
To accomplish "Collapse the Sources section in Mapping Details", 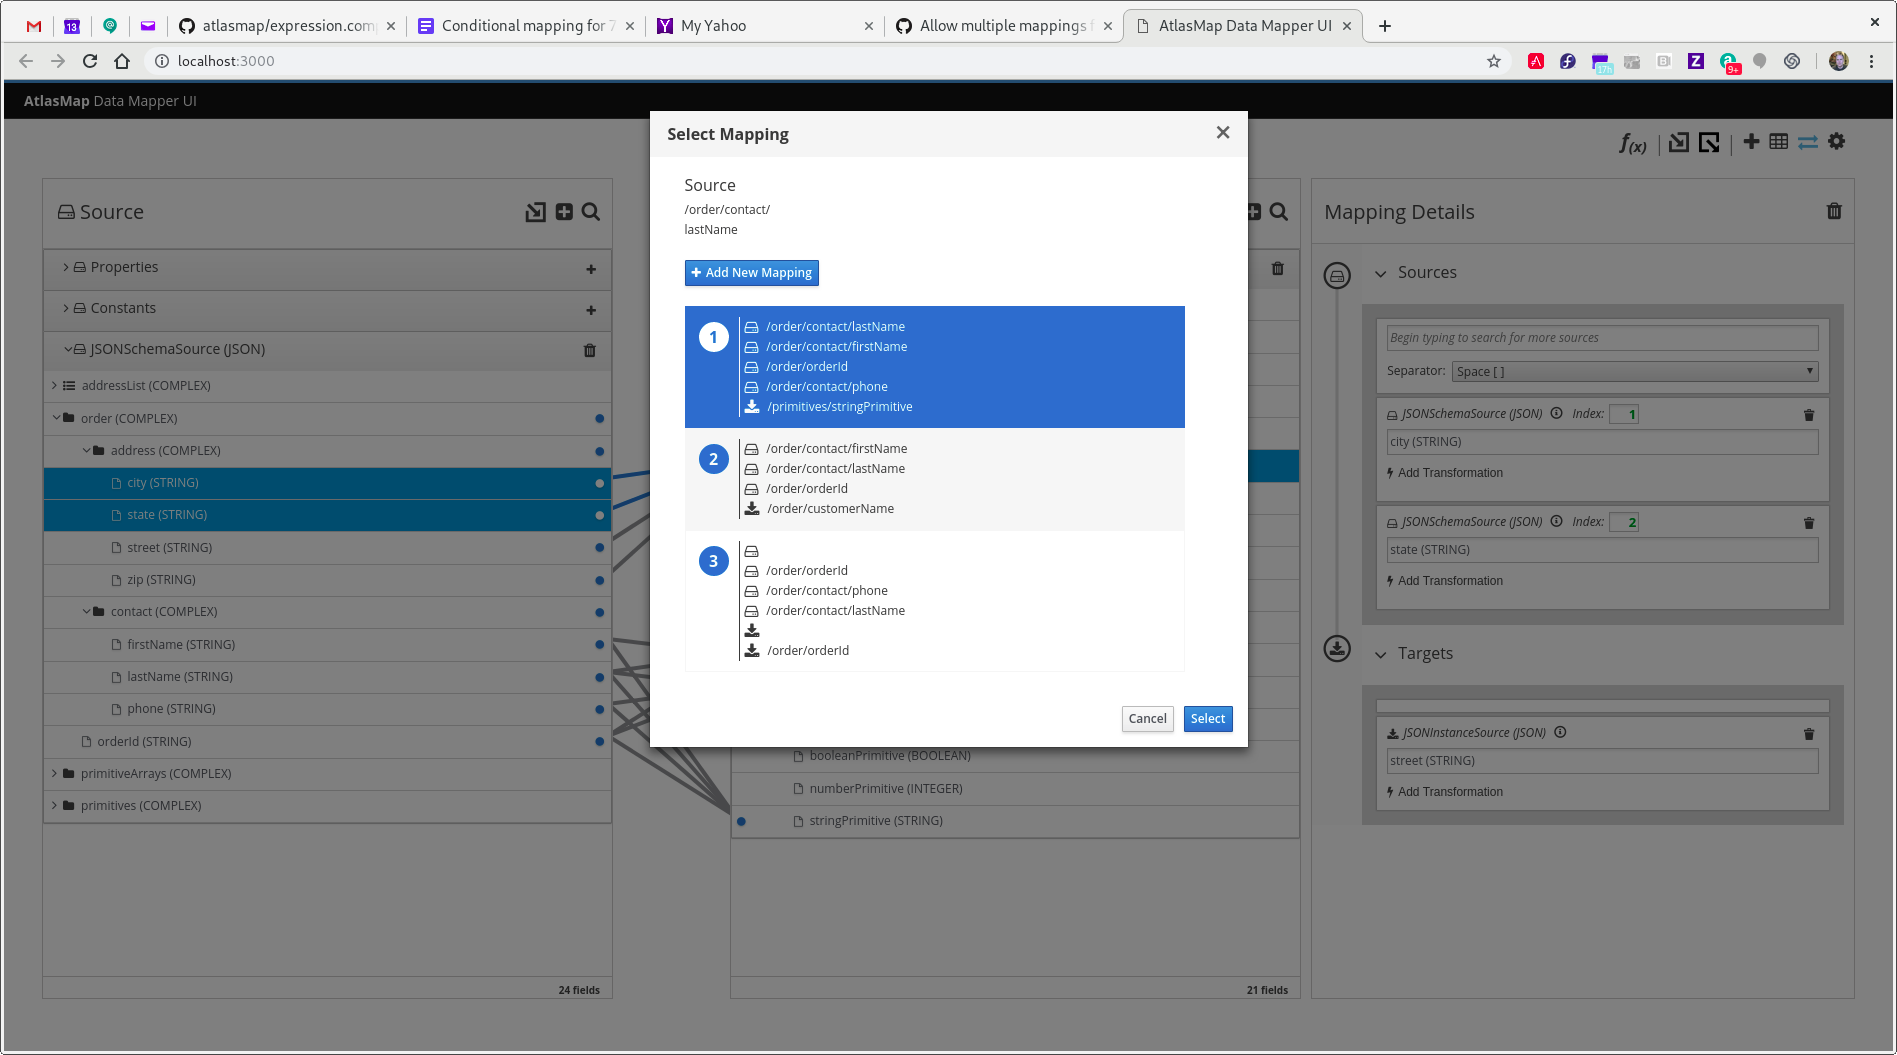I will point(1382,273).
